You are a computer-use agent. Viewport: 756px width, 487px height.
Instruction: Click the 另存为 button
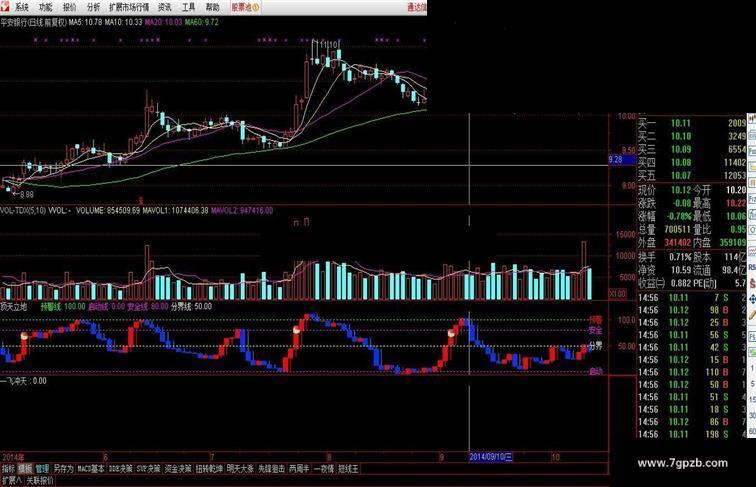tap(63, 468)
